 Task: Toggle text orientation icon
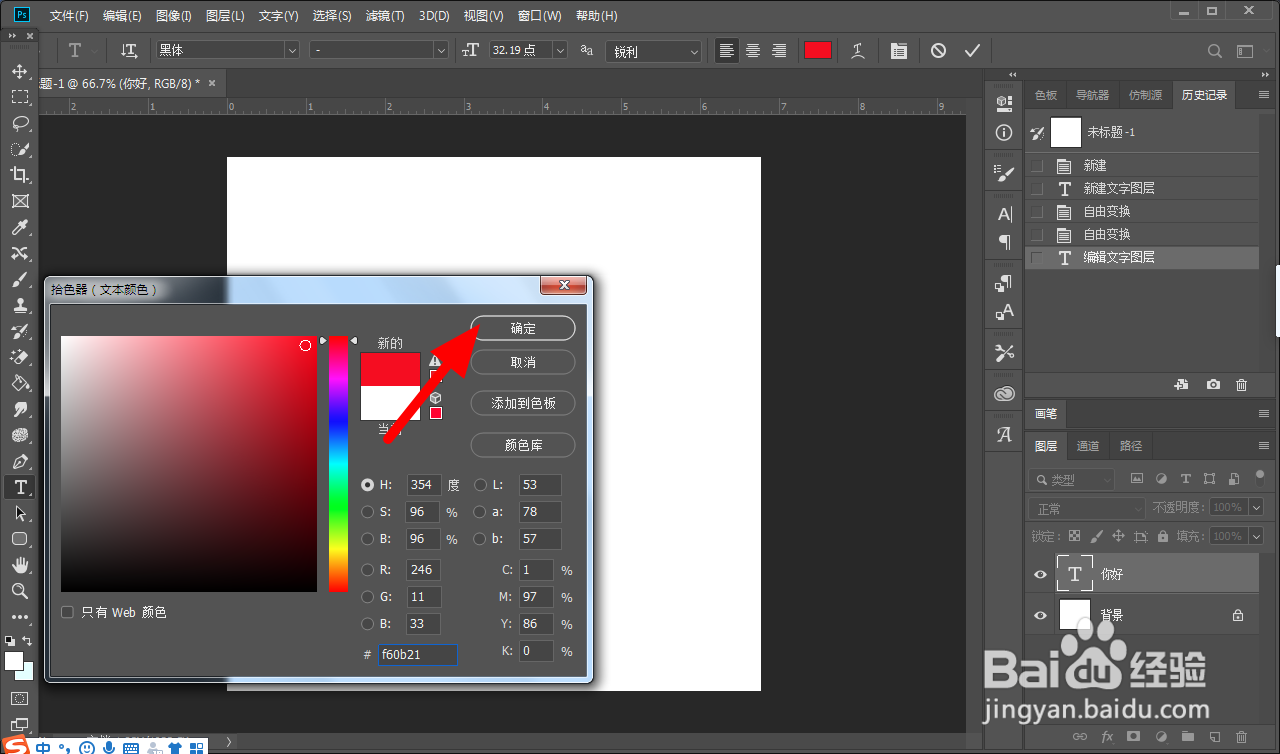(129, 50)
